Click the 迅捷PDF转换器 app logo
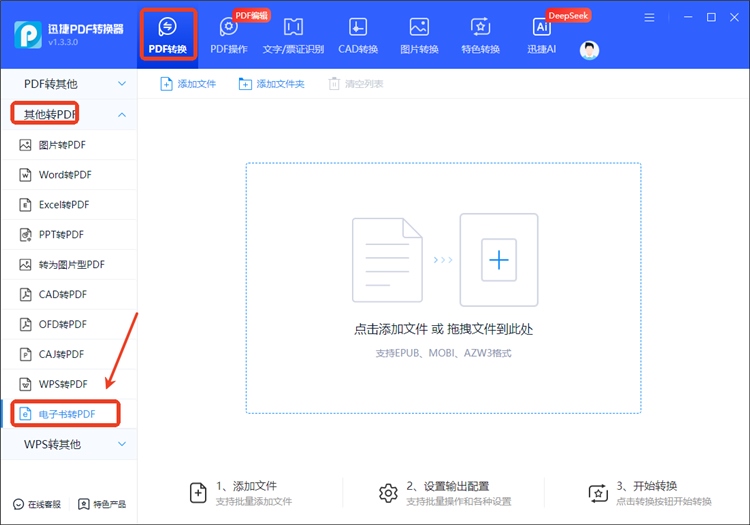Viewport: 750px width, 525px height. pos(28,35)
